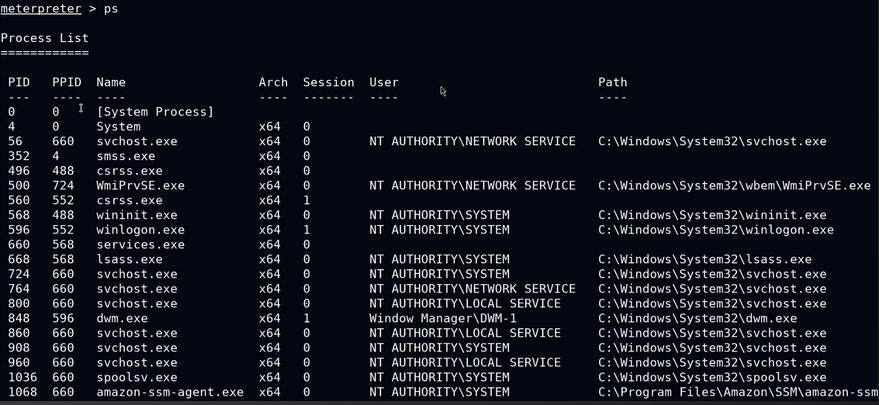
Task: Select the PPID column header
Action: pyautogui.click(x=67, y=82)
